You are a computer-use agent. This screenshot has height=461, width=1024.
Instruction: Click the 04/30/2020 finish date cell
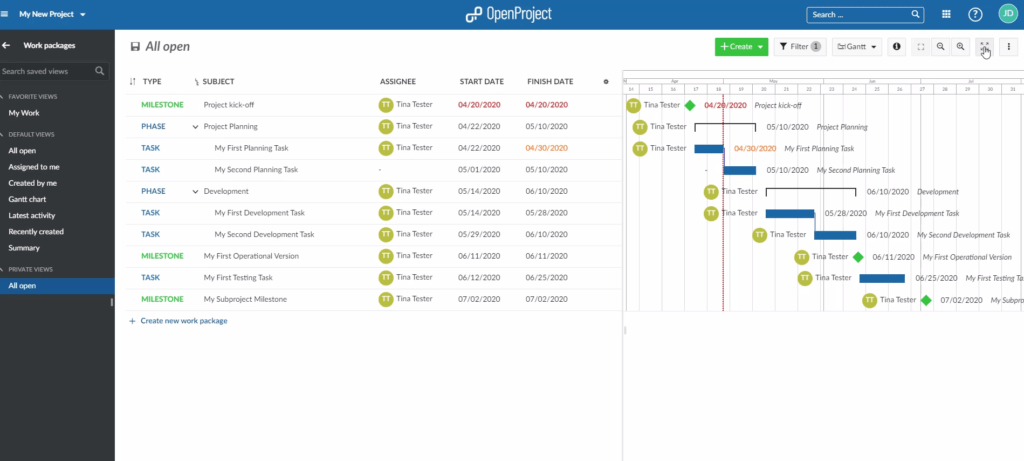coord(547,148)
